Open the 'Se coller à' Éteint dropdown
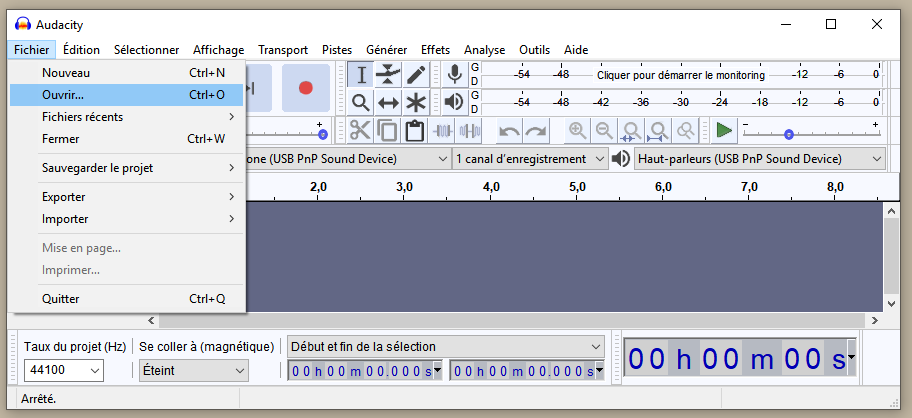This screenshot has width=912, height=418. tap(194, 370)
